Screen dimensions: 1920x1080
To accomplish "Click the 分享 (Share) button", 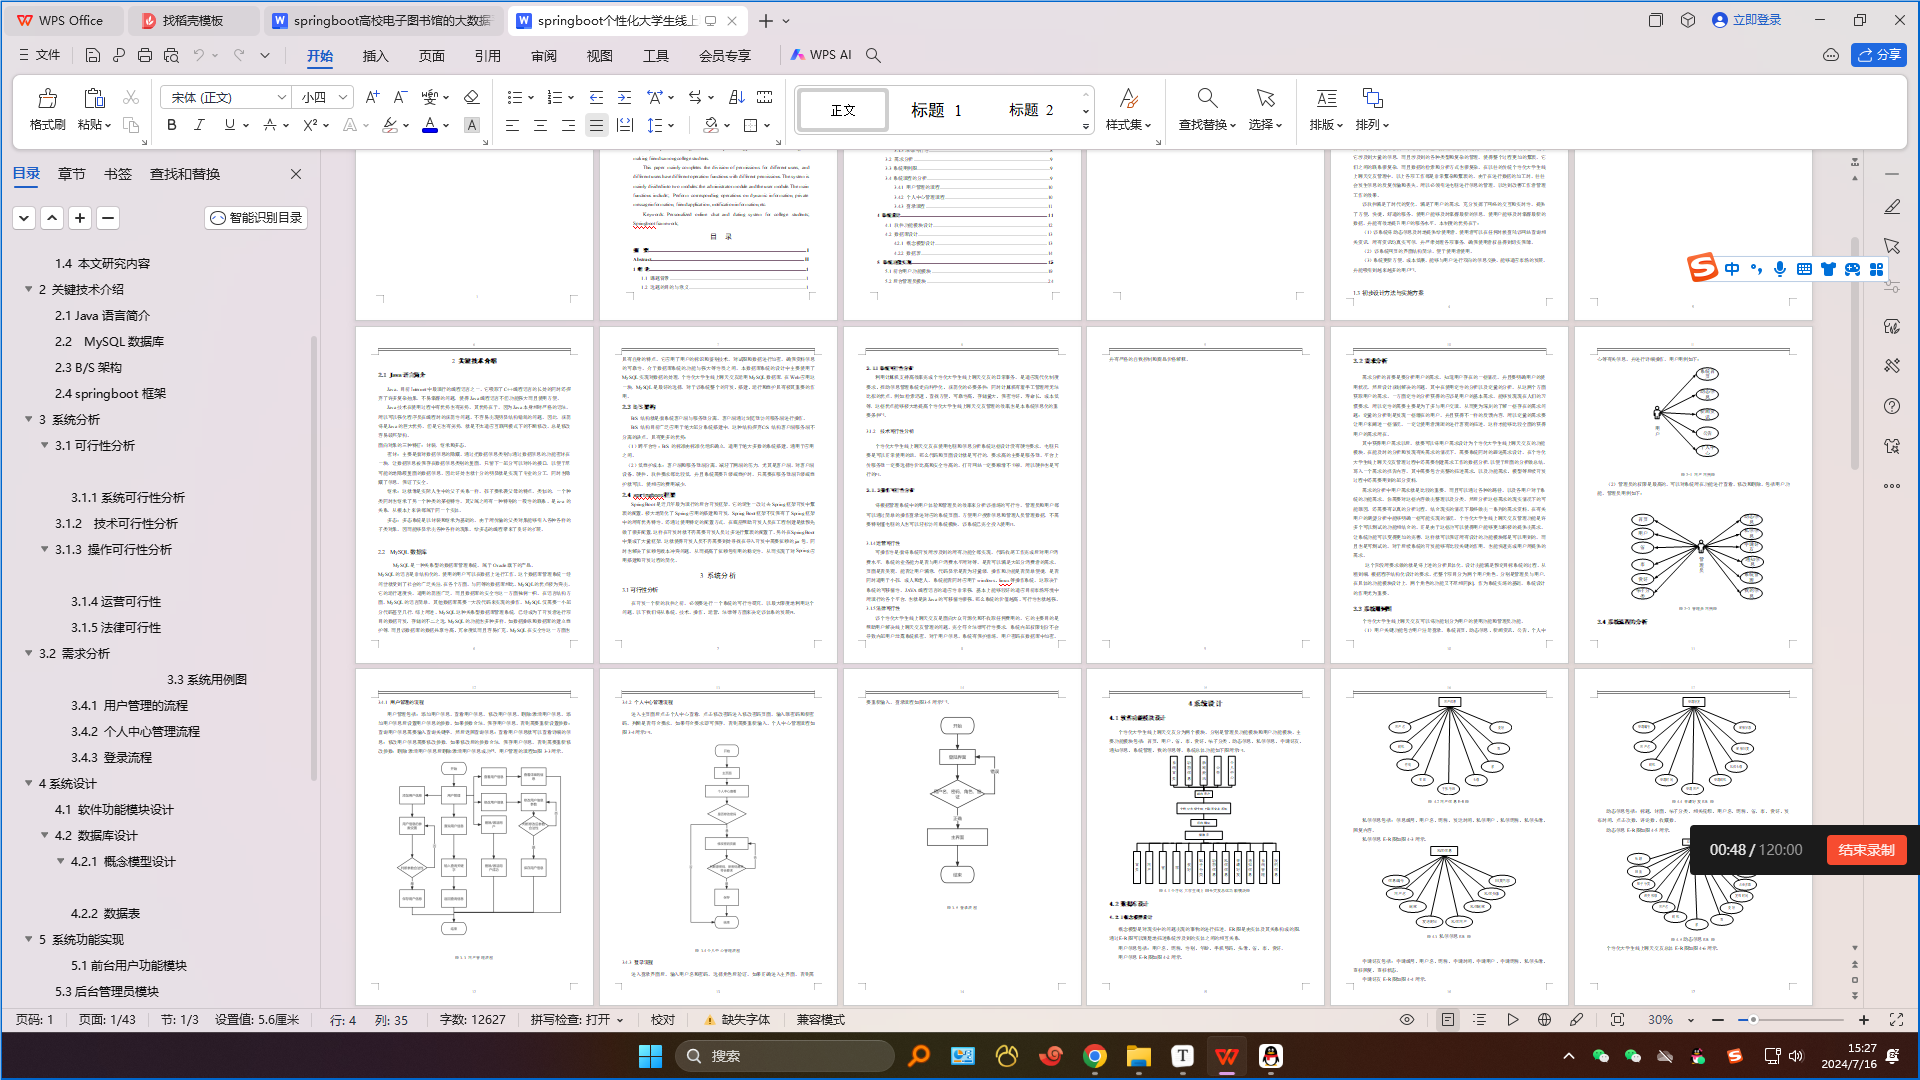I will (x=1878, y=55).
